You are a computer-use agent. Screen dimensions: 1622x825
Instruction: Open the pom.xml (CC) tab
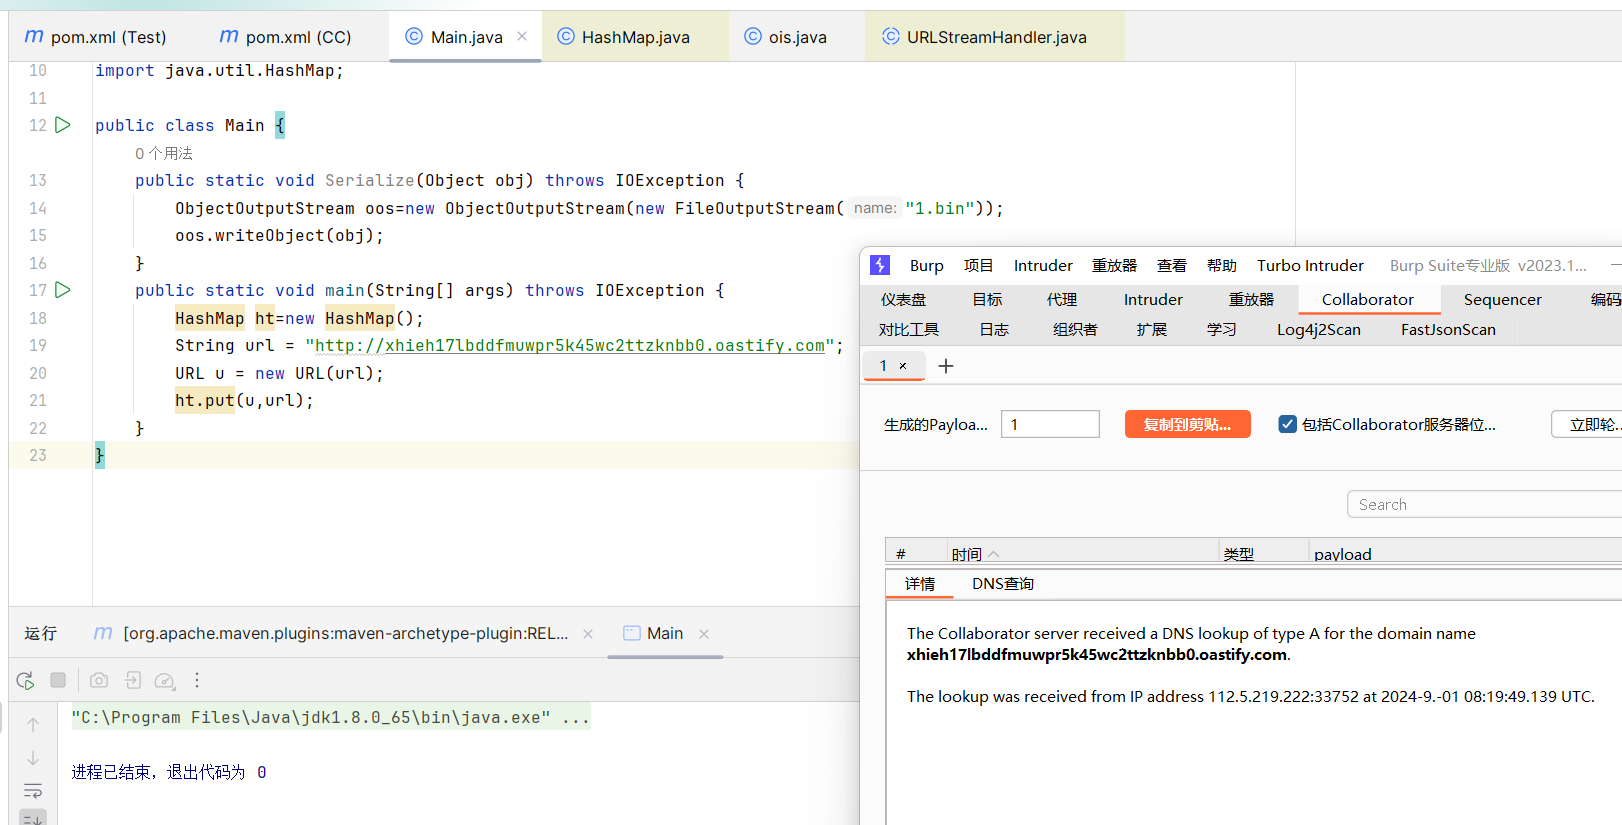click(286, 37)
